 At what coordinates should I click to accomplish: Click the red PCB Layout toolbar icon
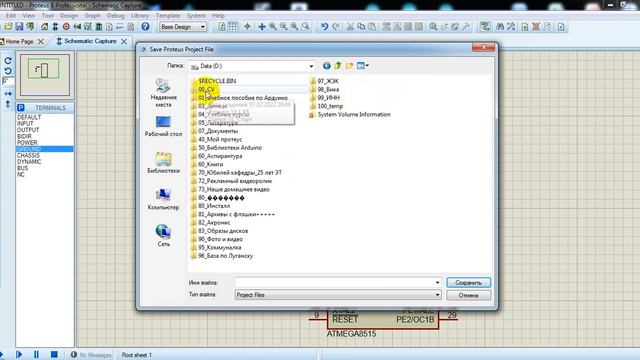point(66,27)
